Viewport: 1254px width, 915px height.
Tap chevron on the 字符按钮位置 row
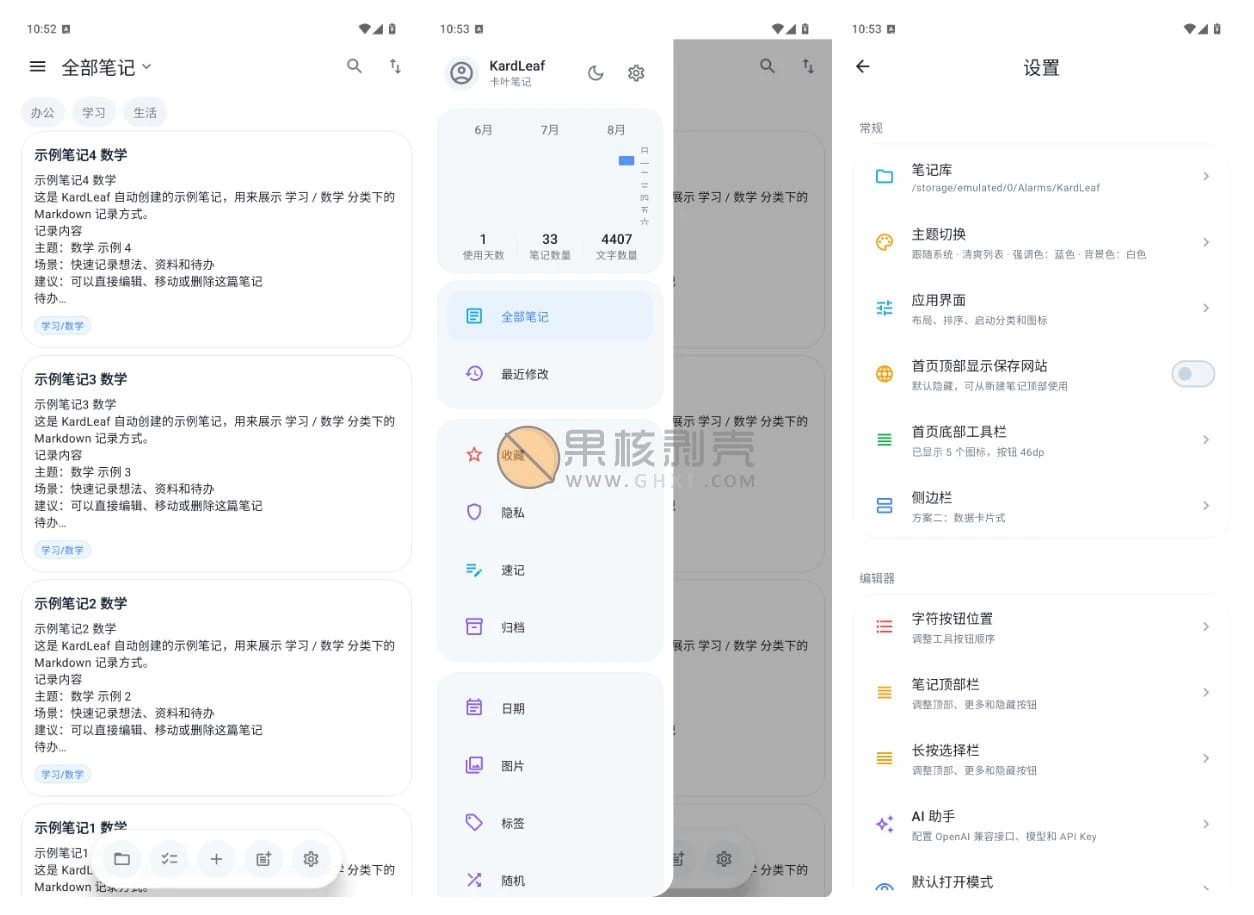tap(1206, 627)
